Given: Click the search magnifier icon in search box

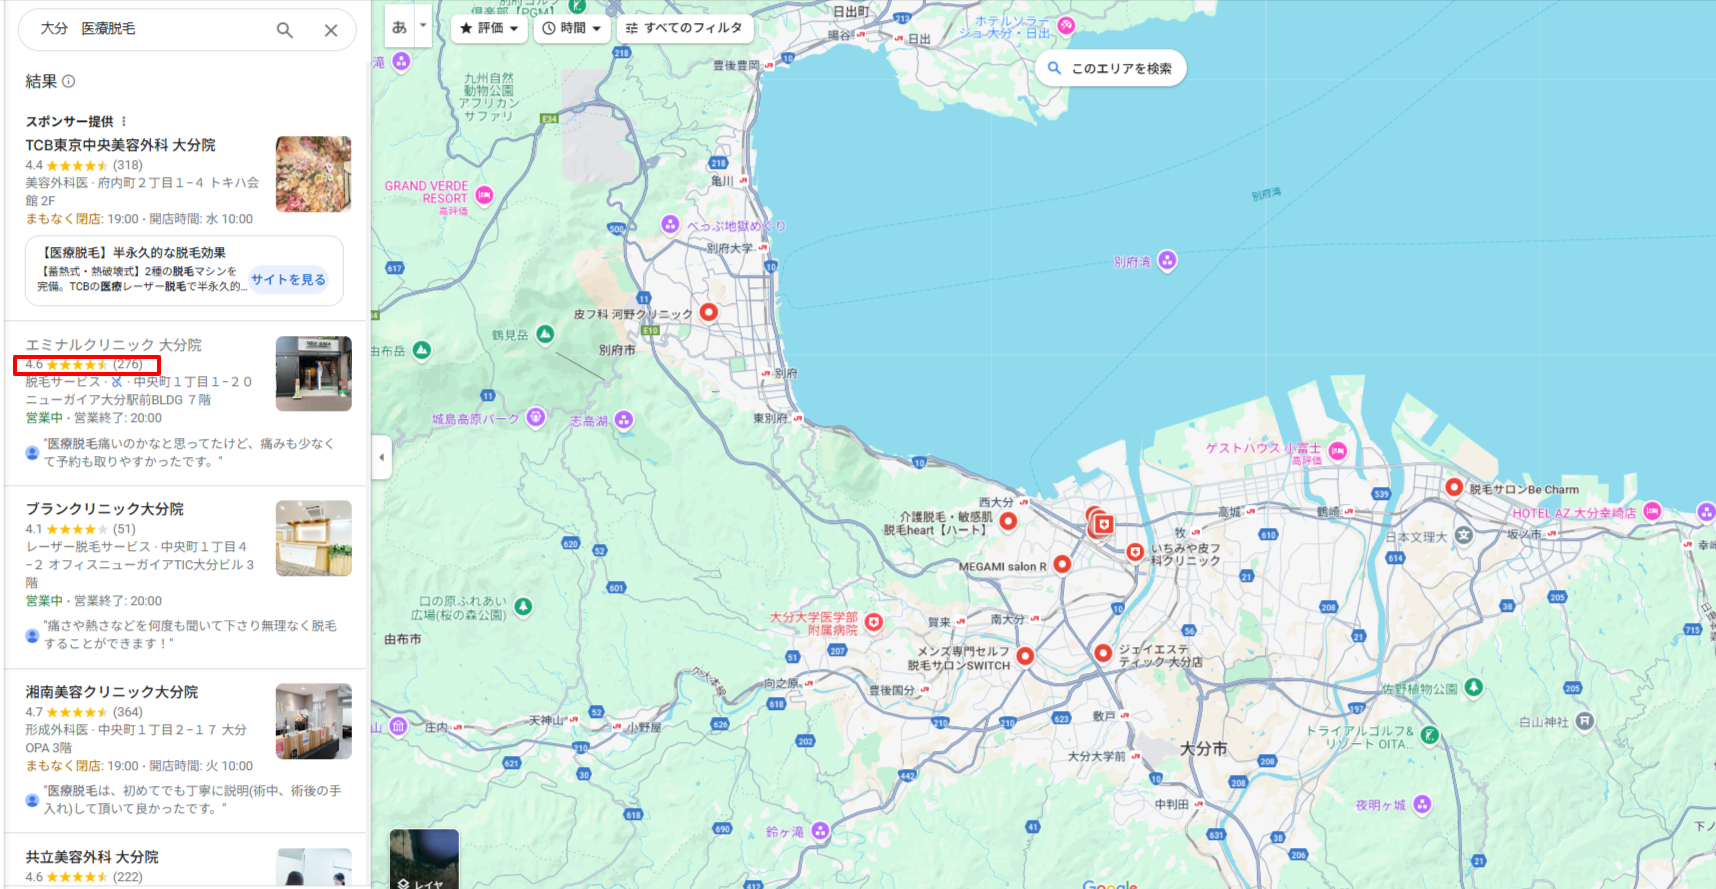Looking at the screenshot, I should coord(285,30).
